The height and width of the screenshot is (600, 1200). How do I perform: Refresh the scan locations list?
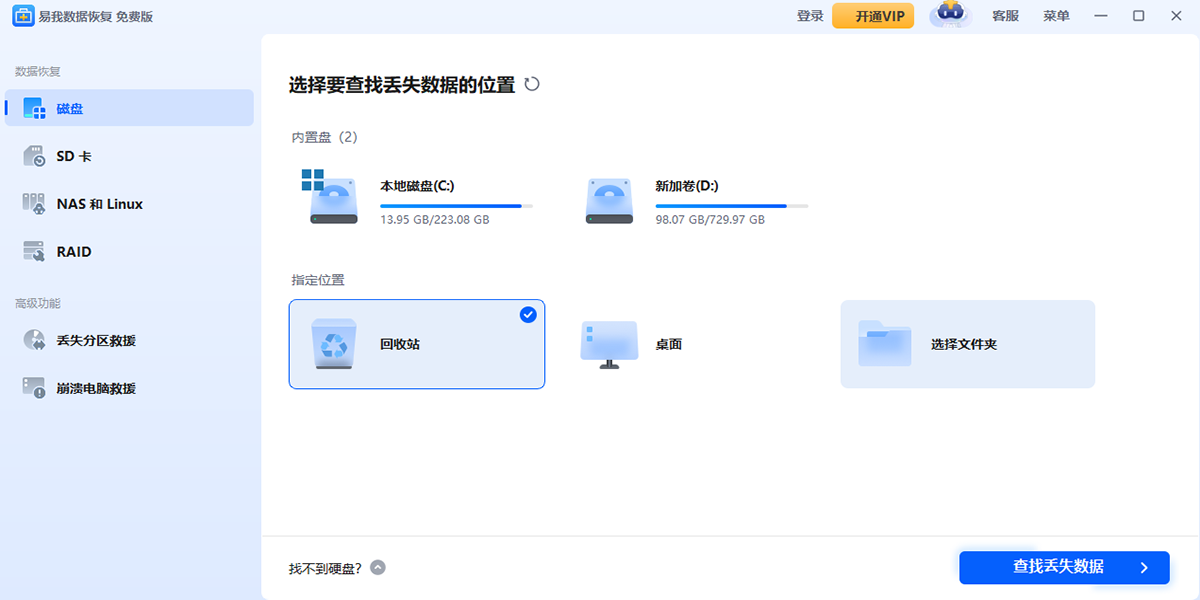coord(533,85)
